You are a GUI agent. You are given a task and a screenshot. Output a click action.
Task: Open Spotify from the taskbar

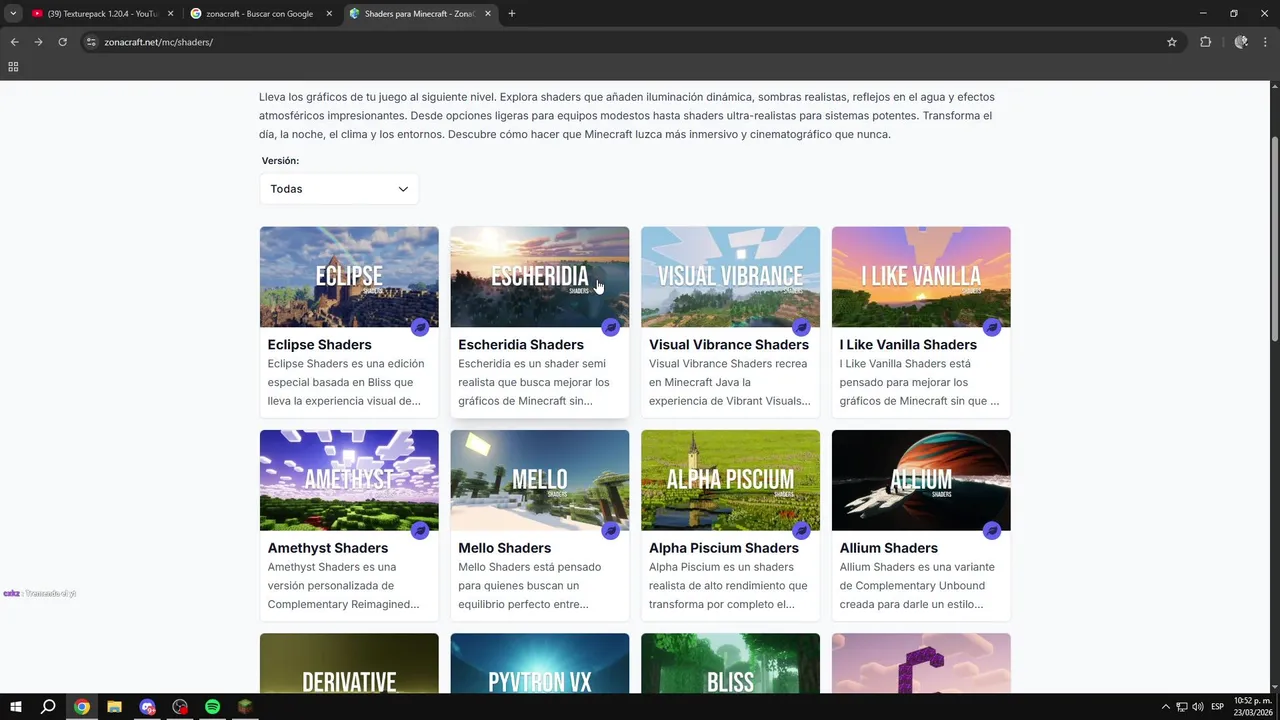[x=212, y=707]
